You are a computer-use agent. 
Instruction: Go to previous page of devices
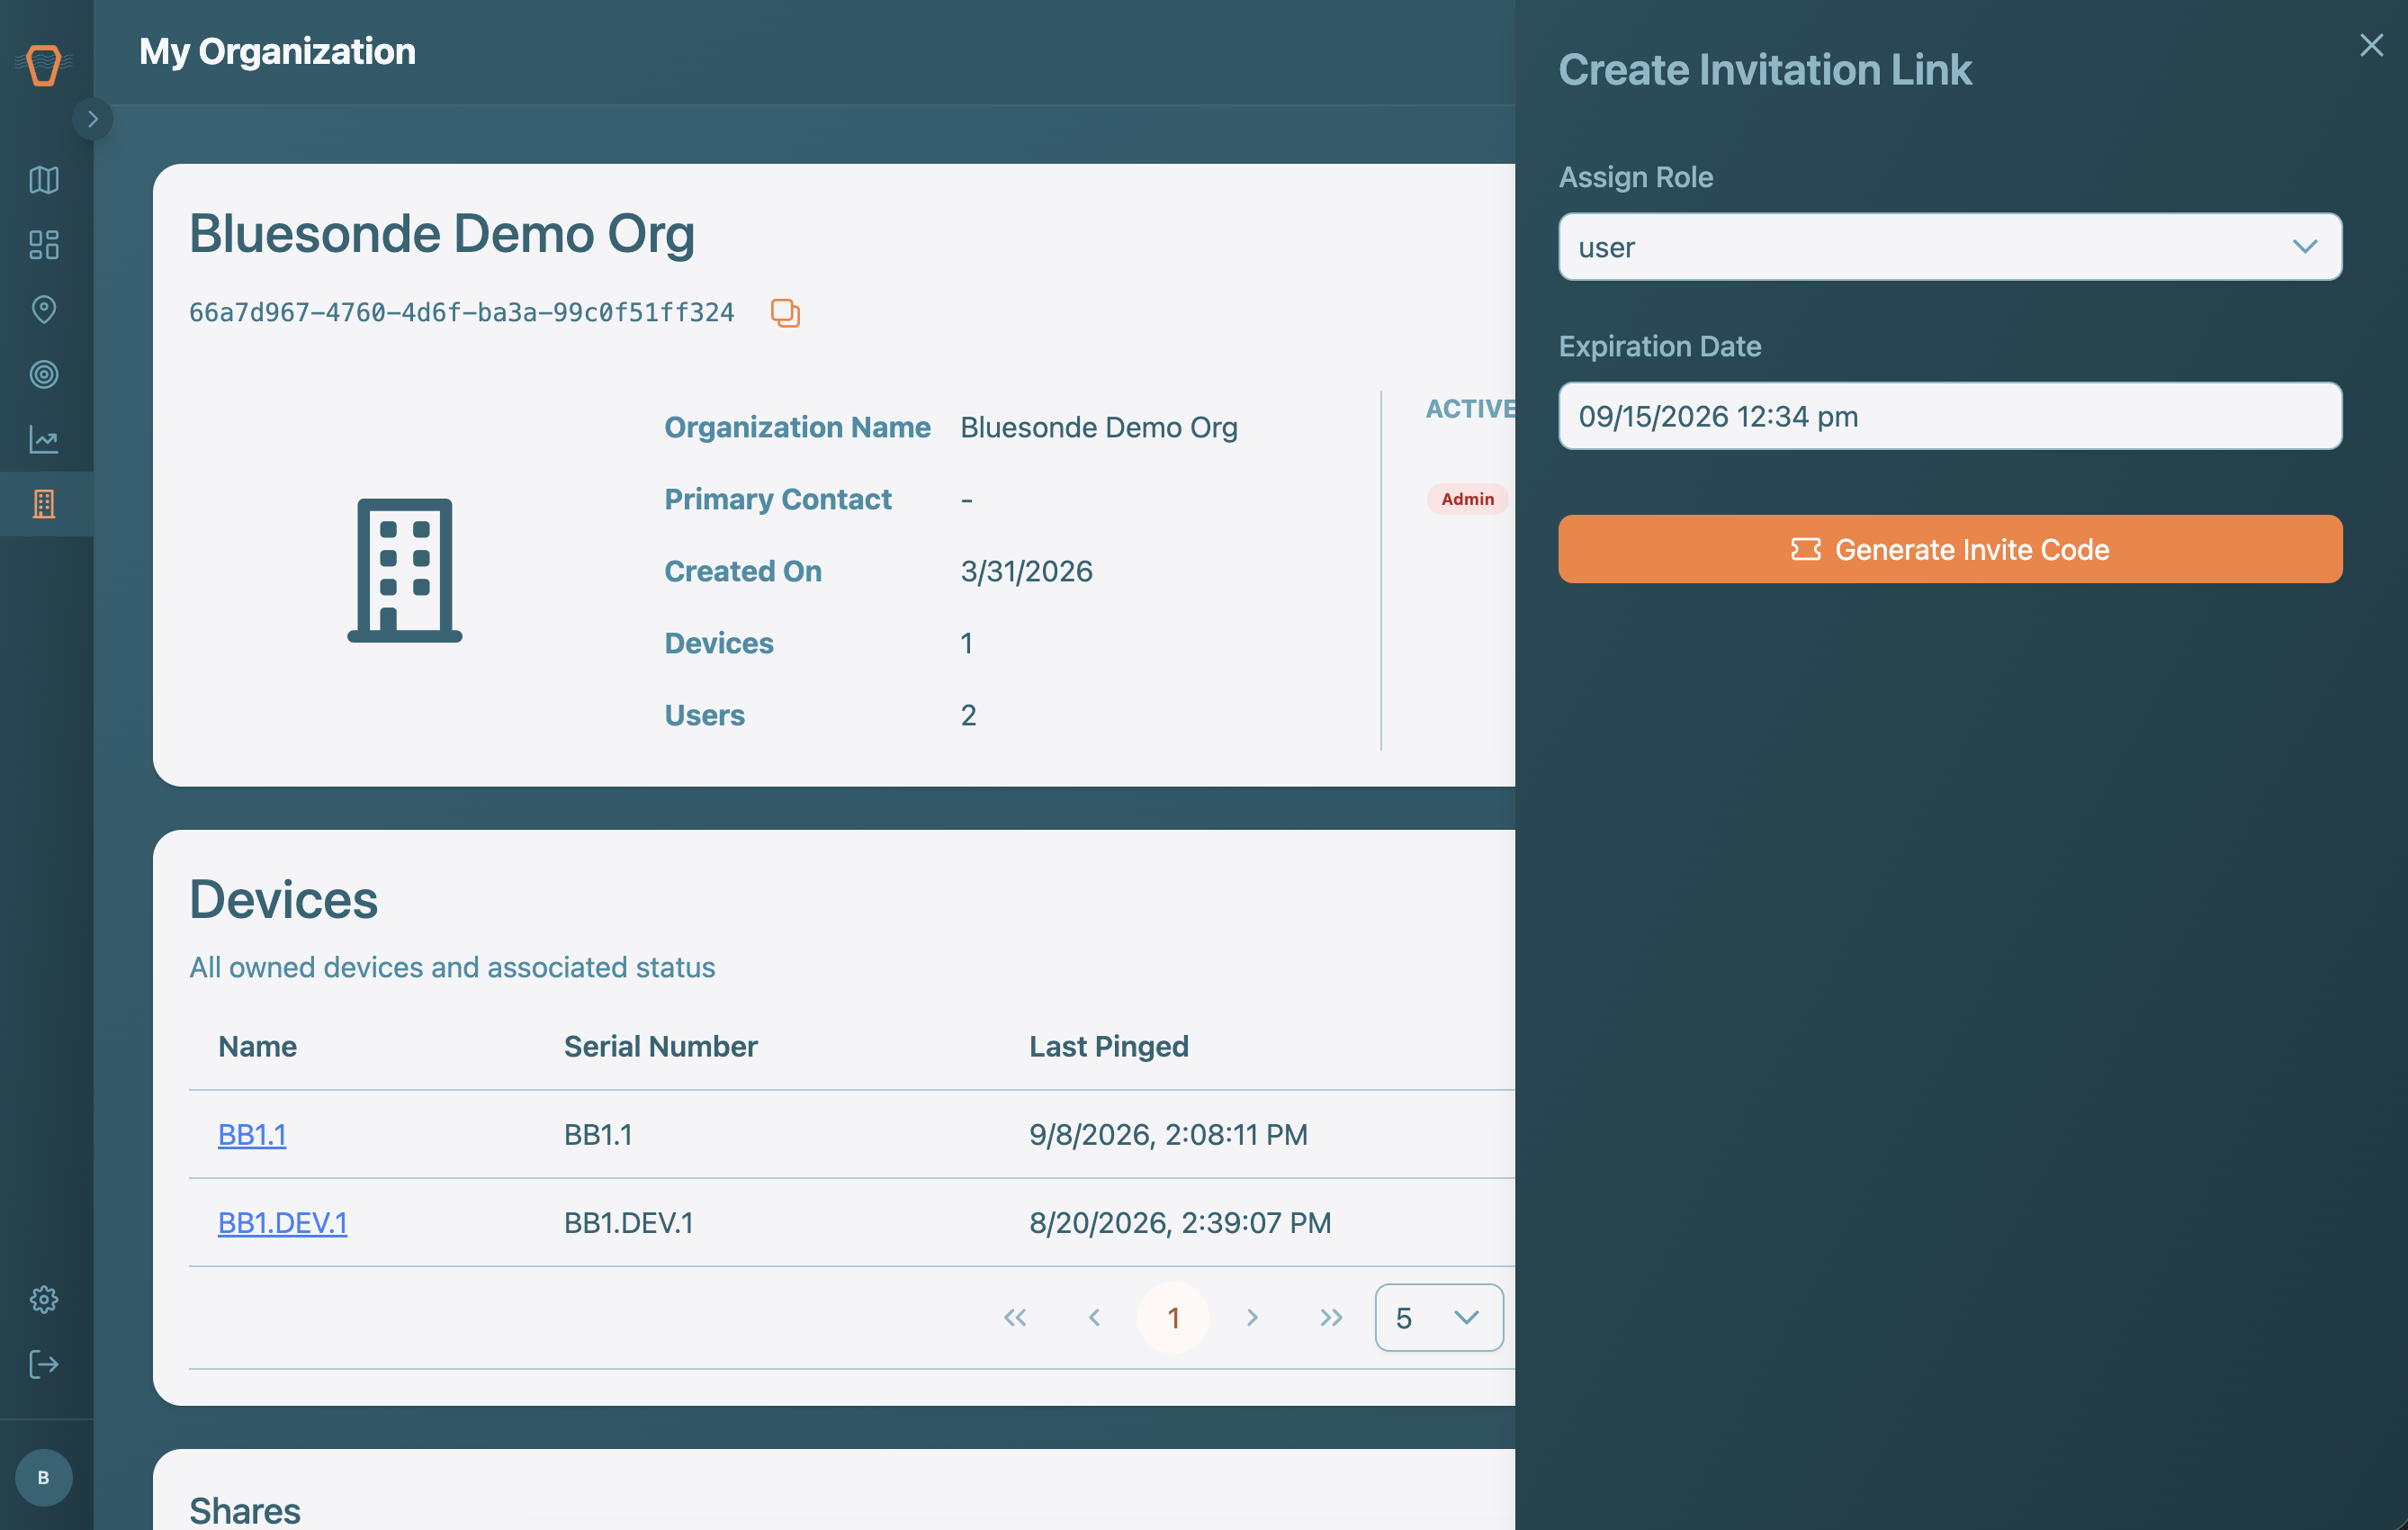[x=1094, y=1317]
